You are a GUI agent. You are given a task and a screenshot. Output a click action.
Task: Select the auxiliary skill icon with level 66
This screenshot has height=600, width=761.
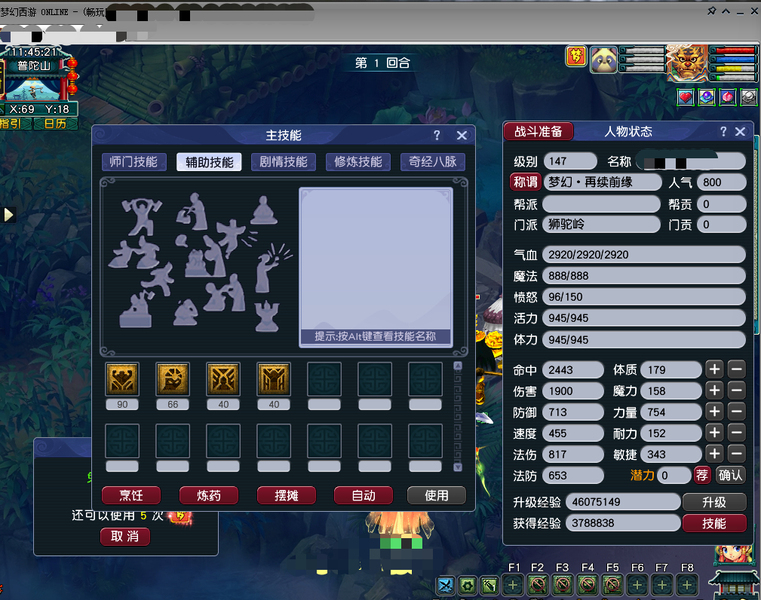click(172, 379)
